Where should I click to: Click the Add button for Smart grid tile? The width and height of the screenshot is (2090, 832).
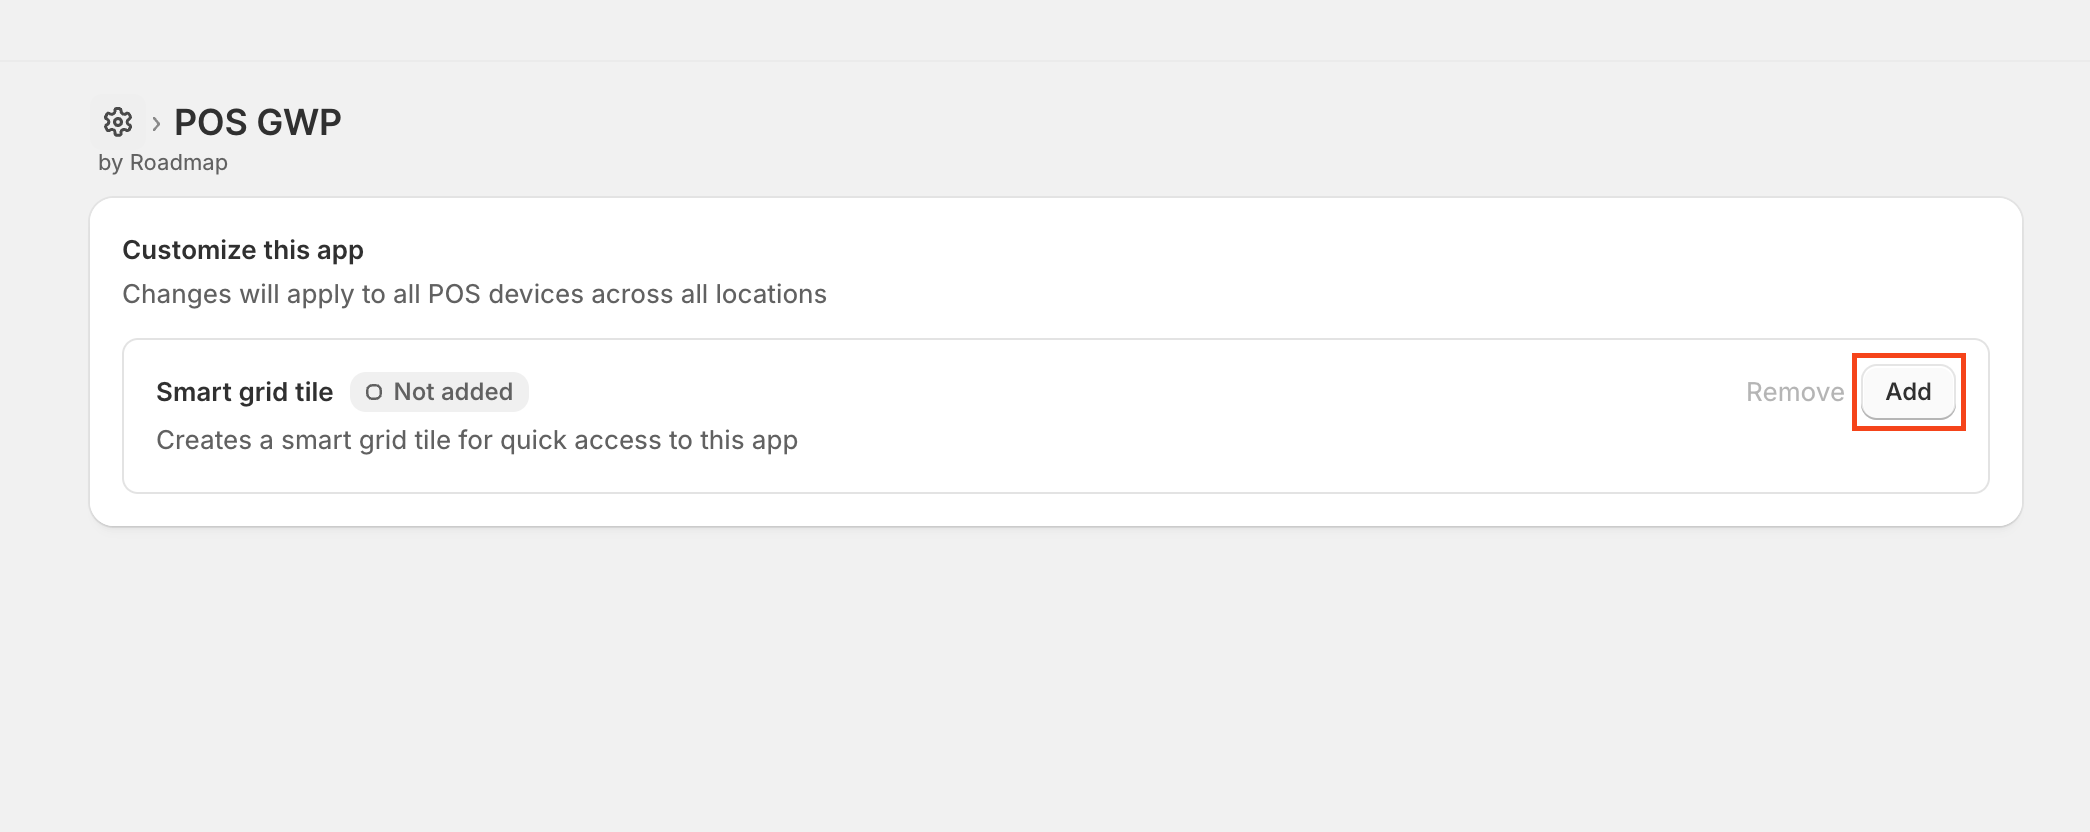tap(1907, 392)
